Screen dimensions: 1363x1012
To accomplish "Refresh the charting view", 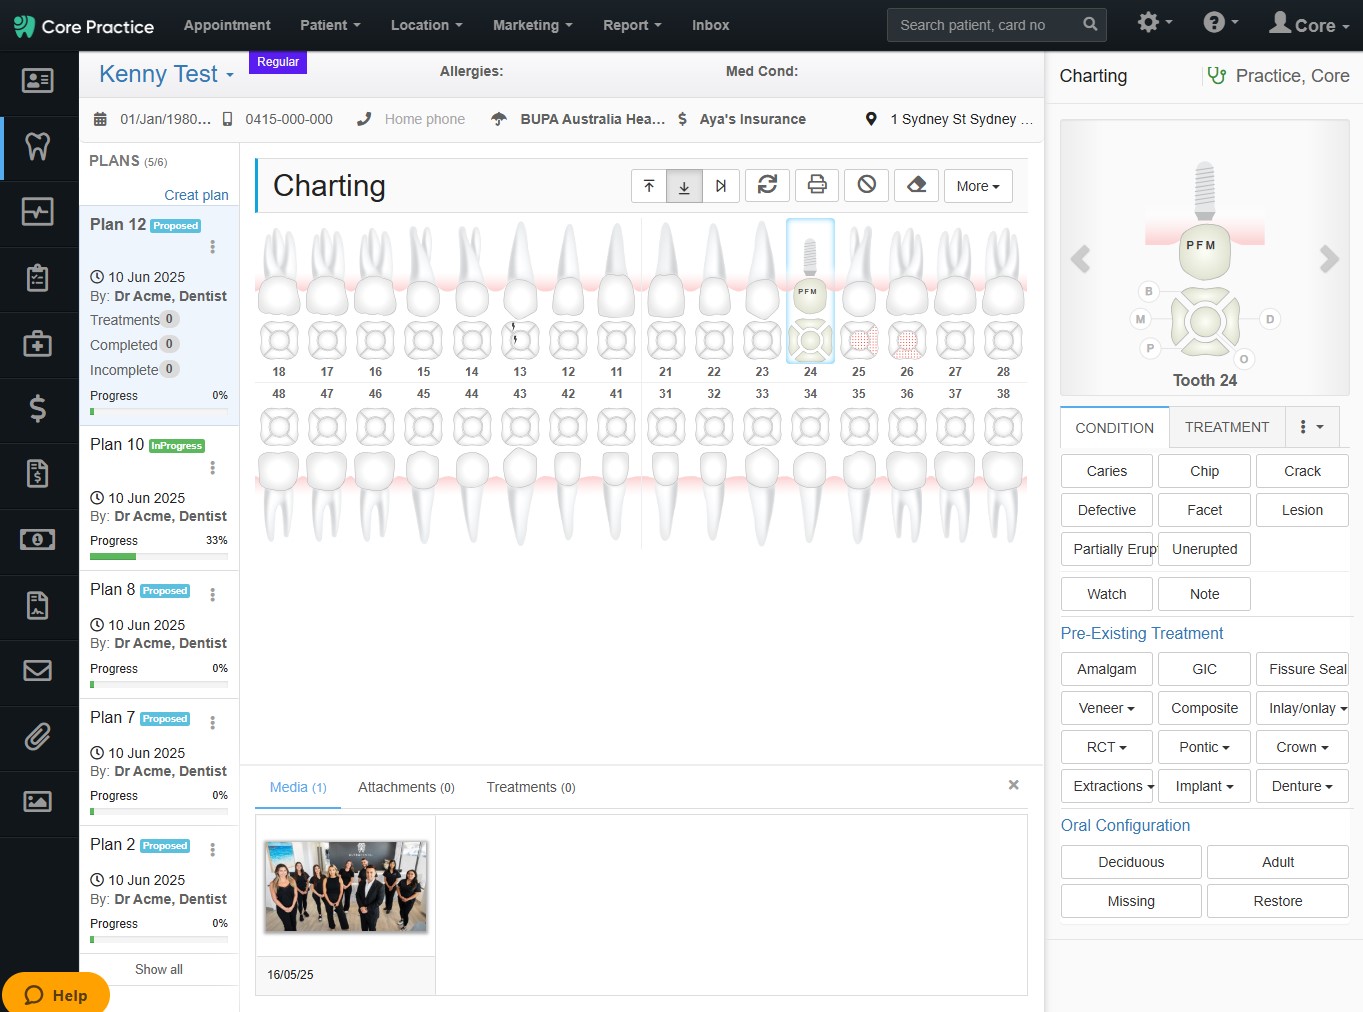I will click(x=768, y=185).
